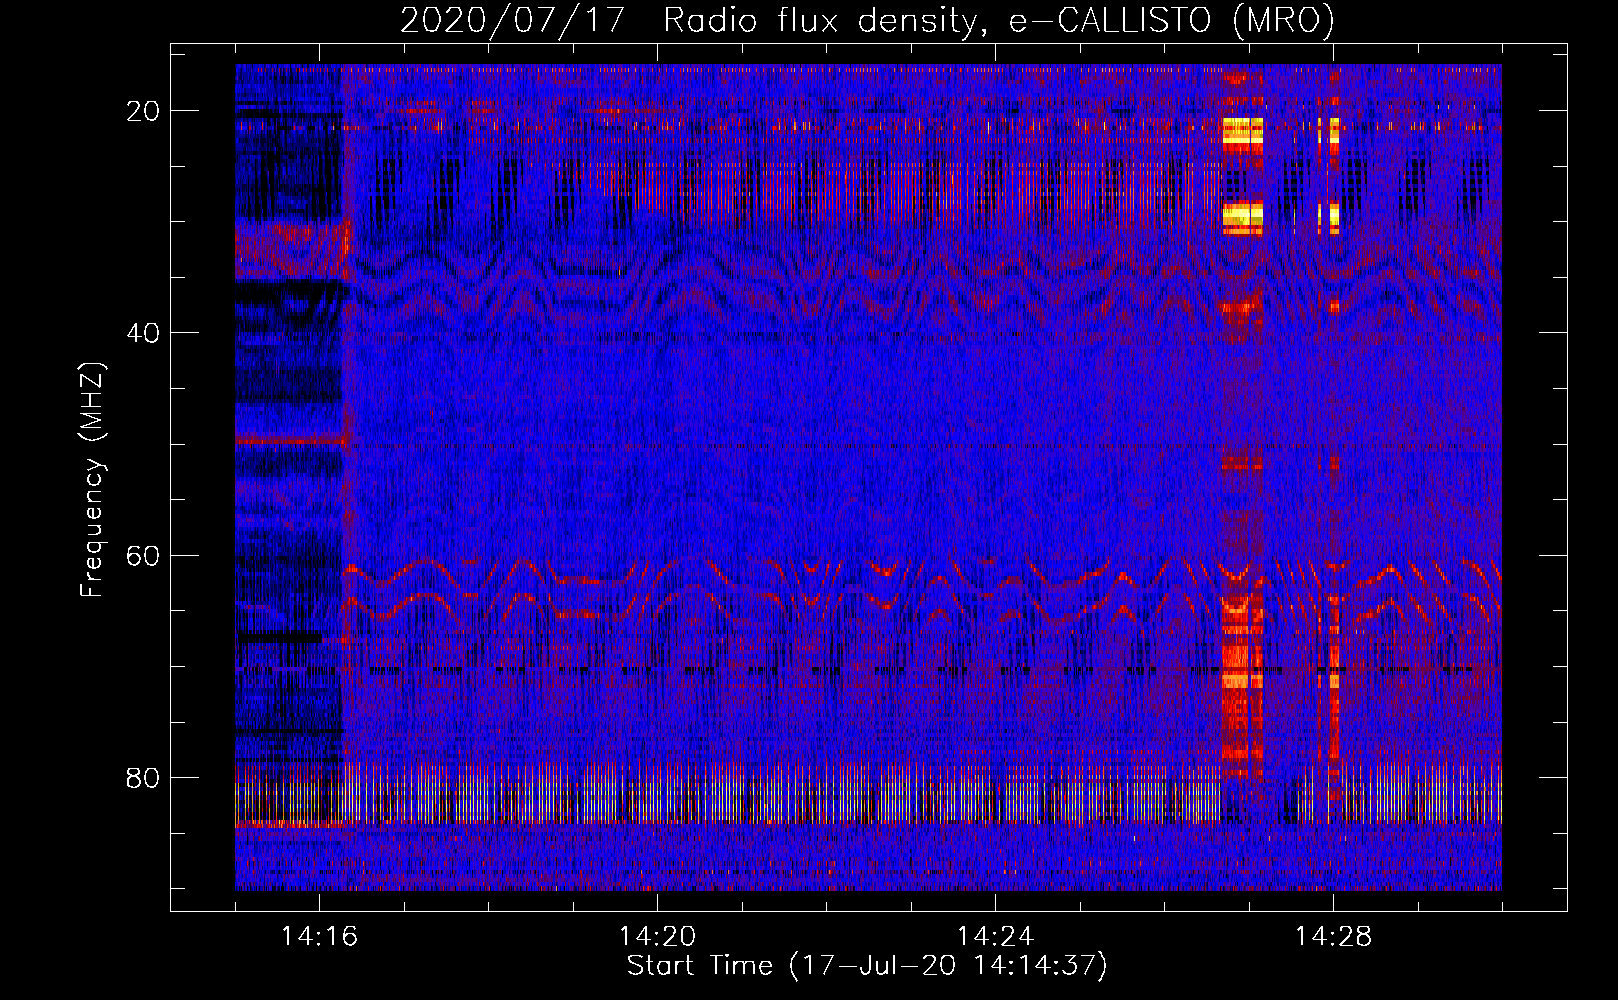
Task: Click the '40' frequency tick label
Action: coord(143,333)
